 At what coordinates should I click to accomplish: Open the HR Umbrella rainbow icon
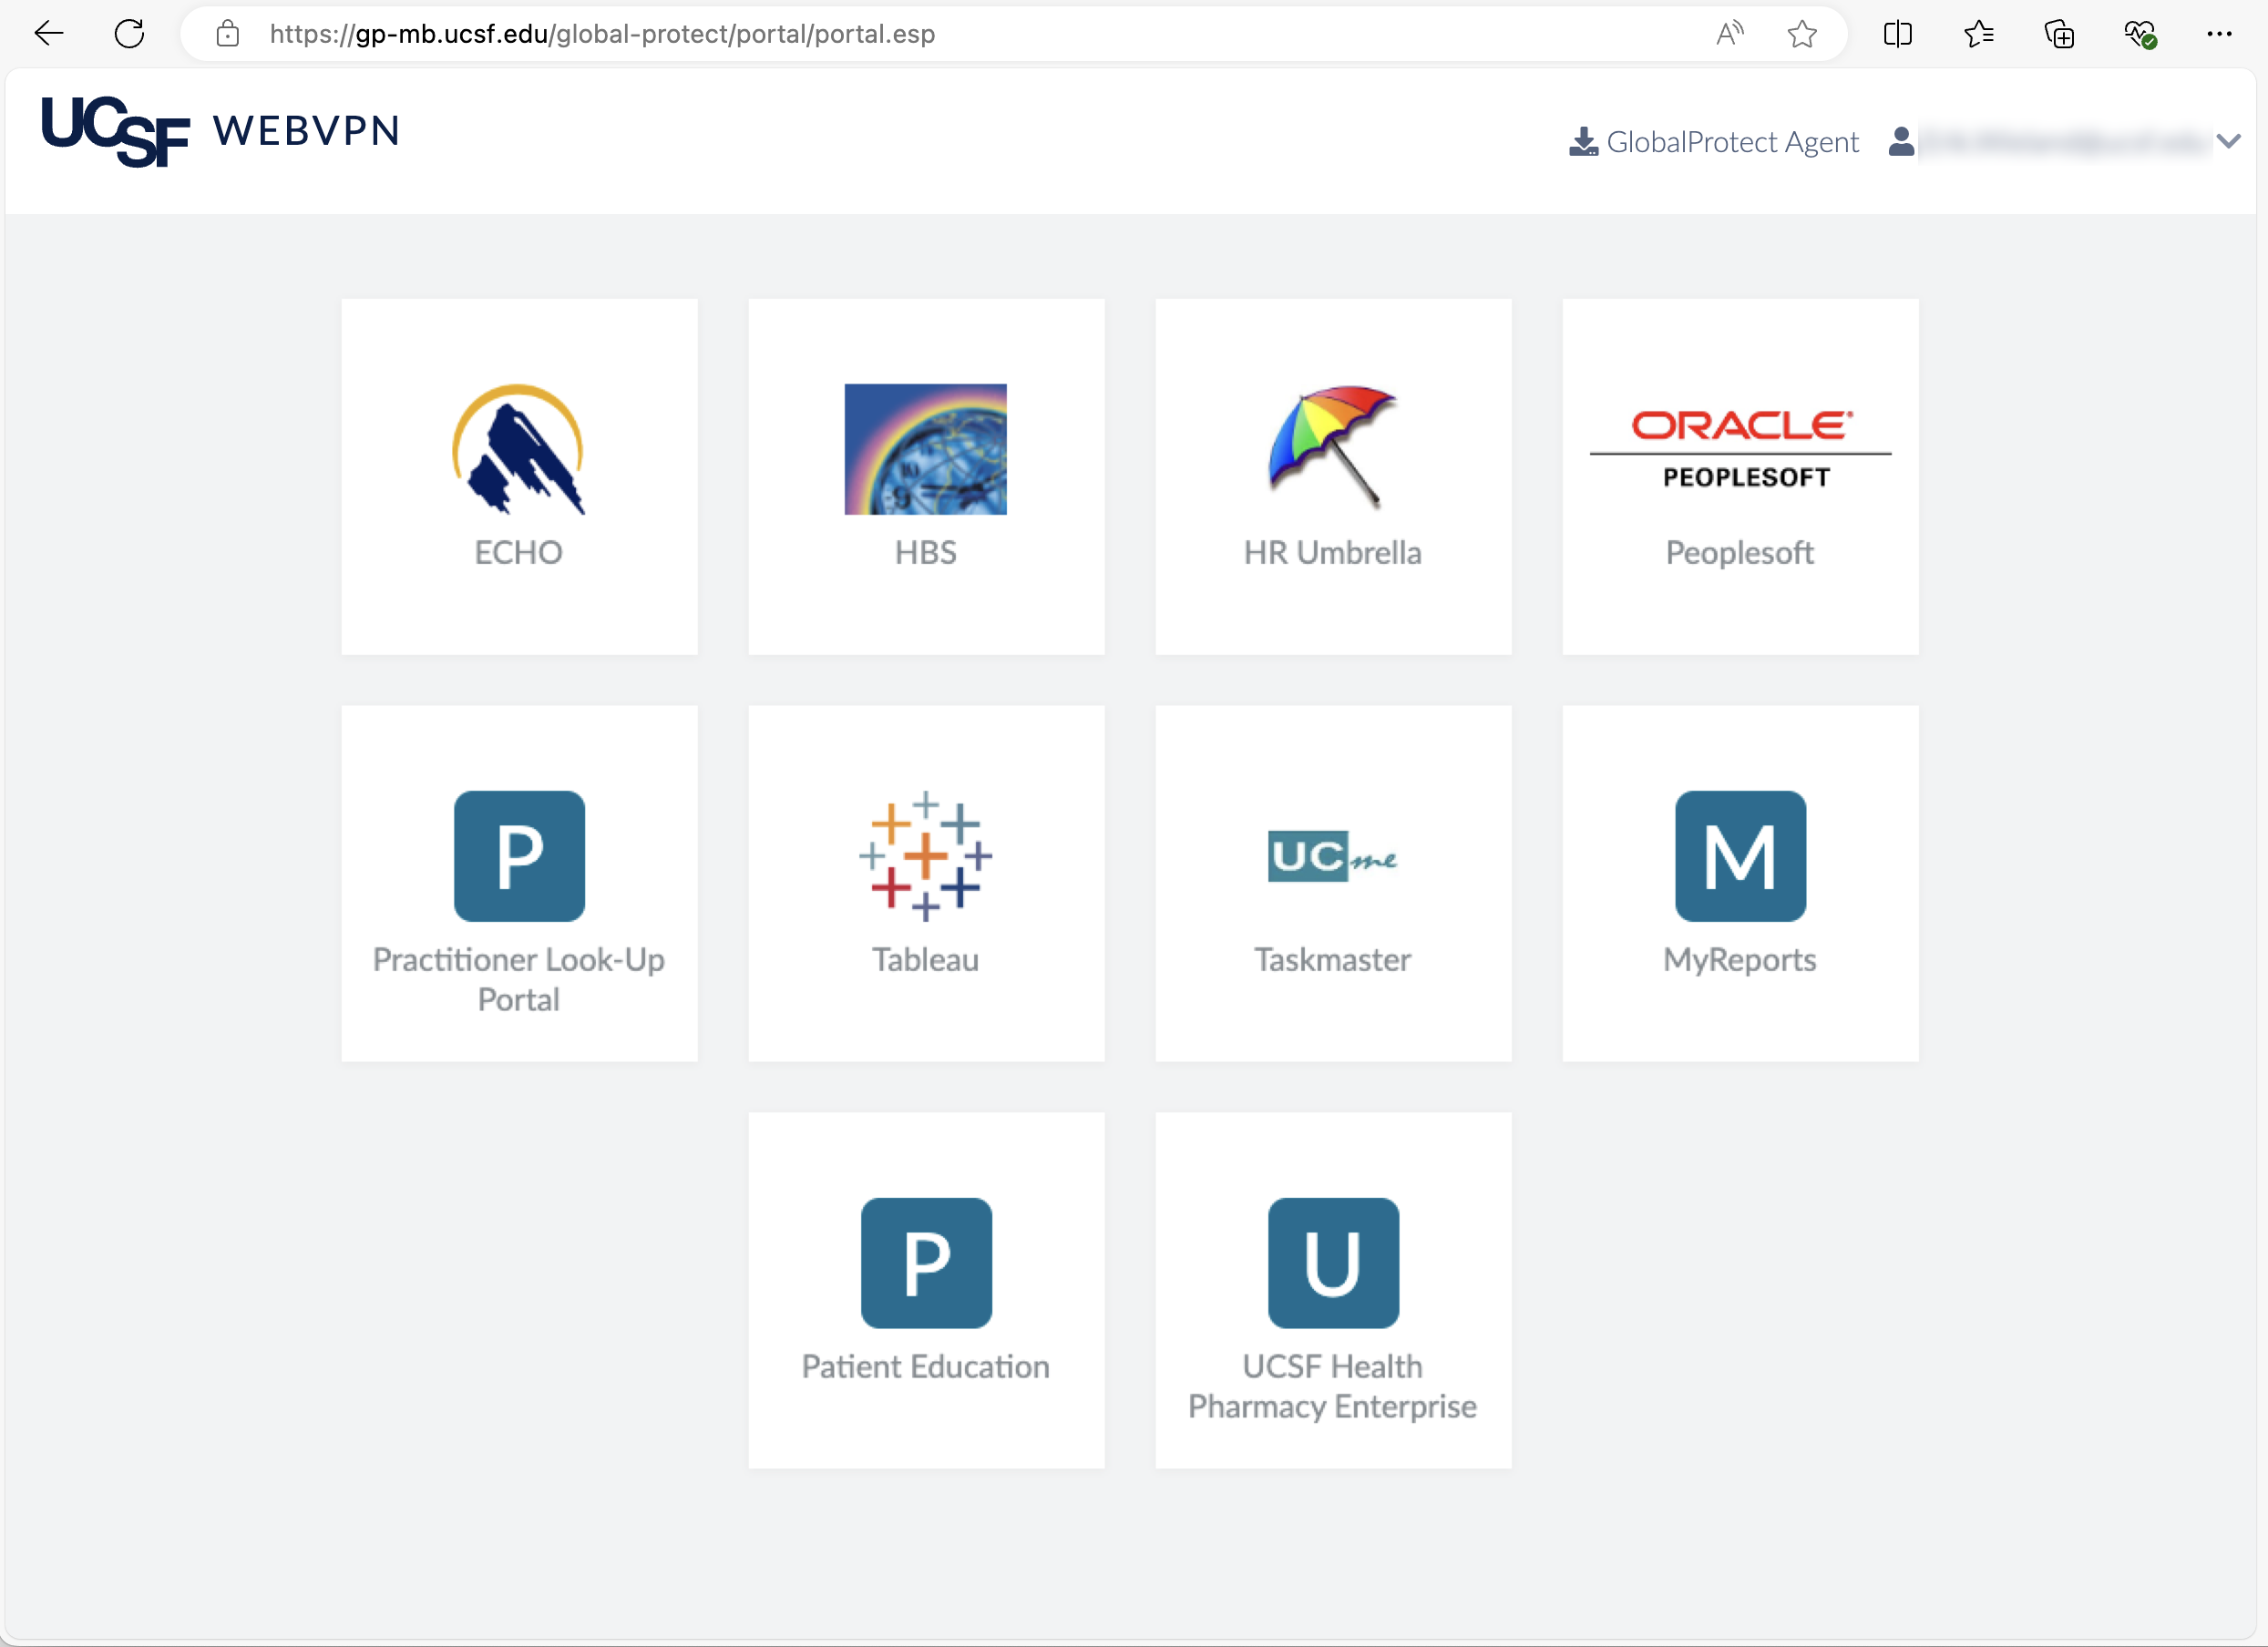click(1332, 447)
